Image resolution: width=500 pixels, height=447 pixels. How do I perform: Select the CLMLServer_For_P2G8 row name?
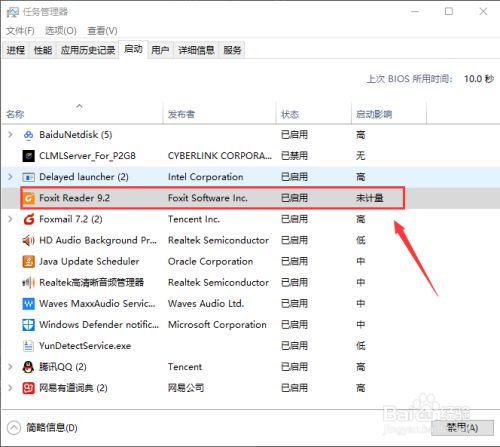pyautogui.click(x=87, y=156)
